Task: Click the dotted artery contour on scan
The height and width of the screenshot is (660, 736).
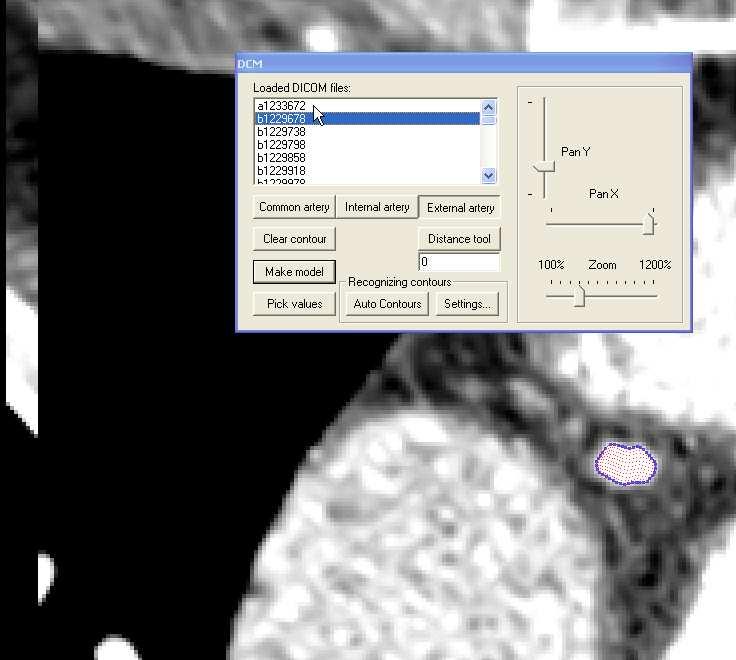Action: coord(626,464)
